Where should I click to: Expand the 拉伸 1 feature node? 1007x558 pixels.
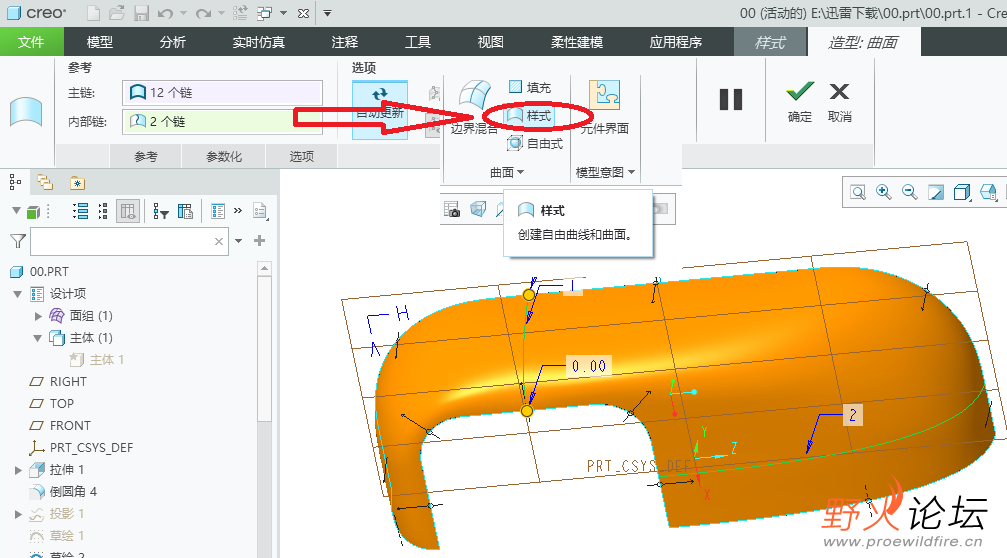coord(18,470)
